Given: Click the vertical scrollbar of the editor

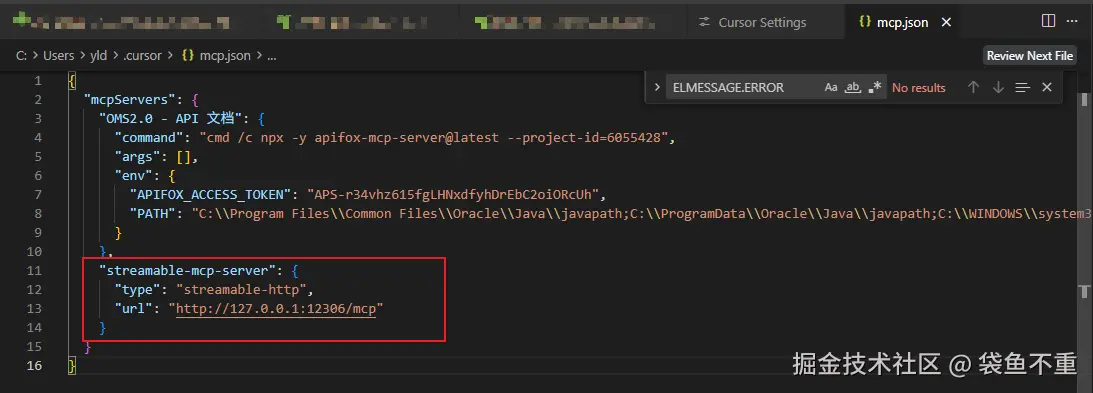Looking at the screenshot, I should 1085,230.
